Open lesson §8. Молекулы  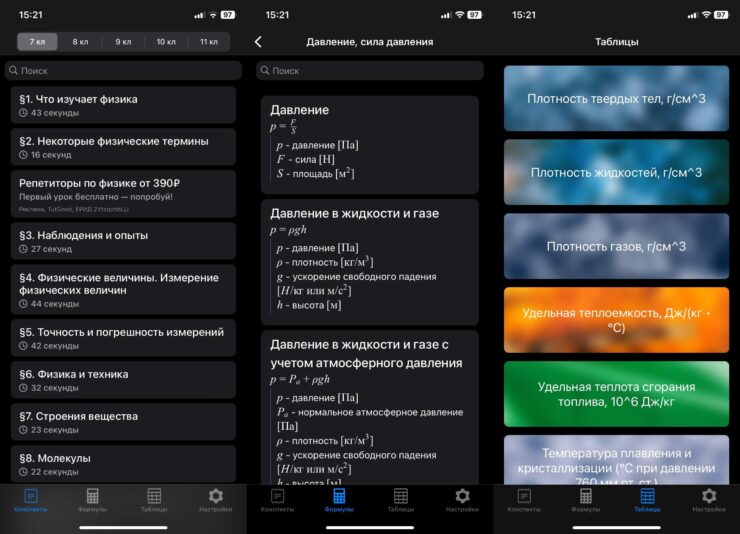click(123, 464)
